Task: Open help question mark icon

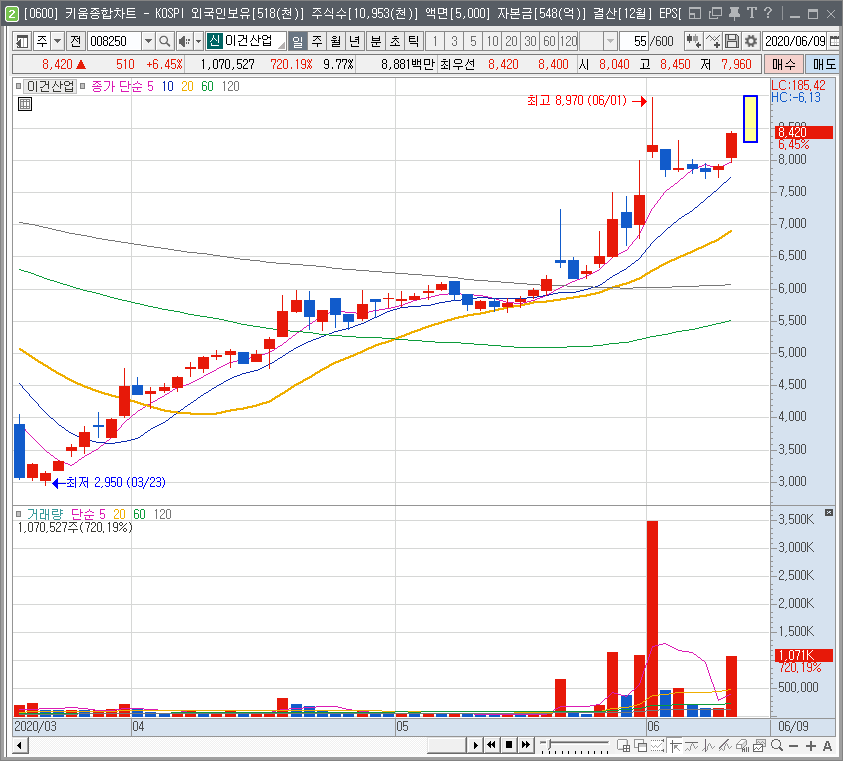Action: pos(768,13)
